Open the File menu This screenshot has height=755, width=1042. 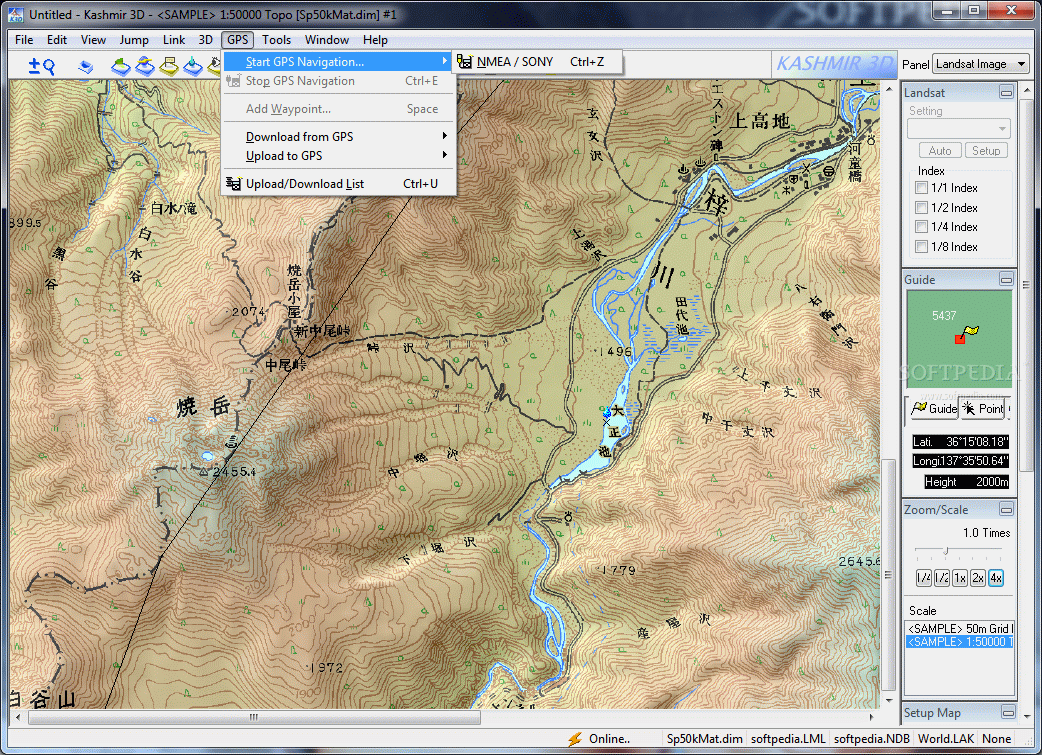point(24,40)
